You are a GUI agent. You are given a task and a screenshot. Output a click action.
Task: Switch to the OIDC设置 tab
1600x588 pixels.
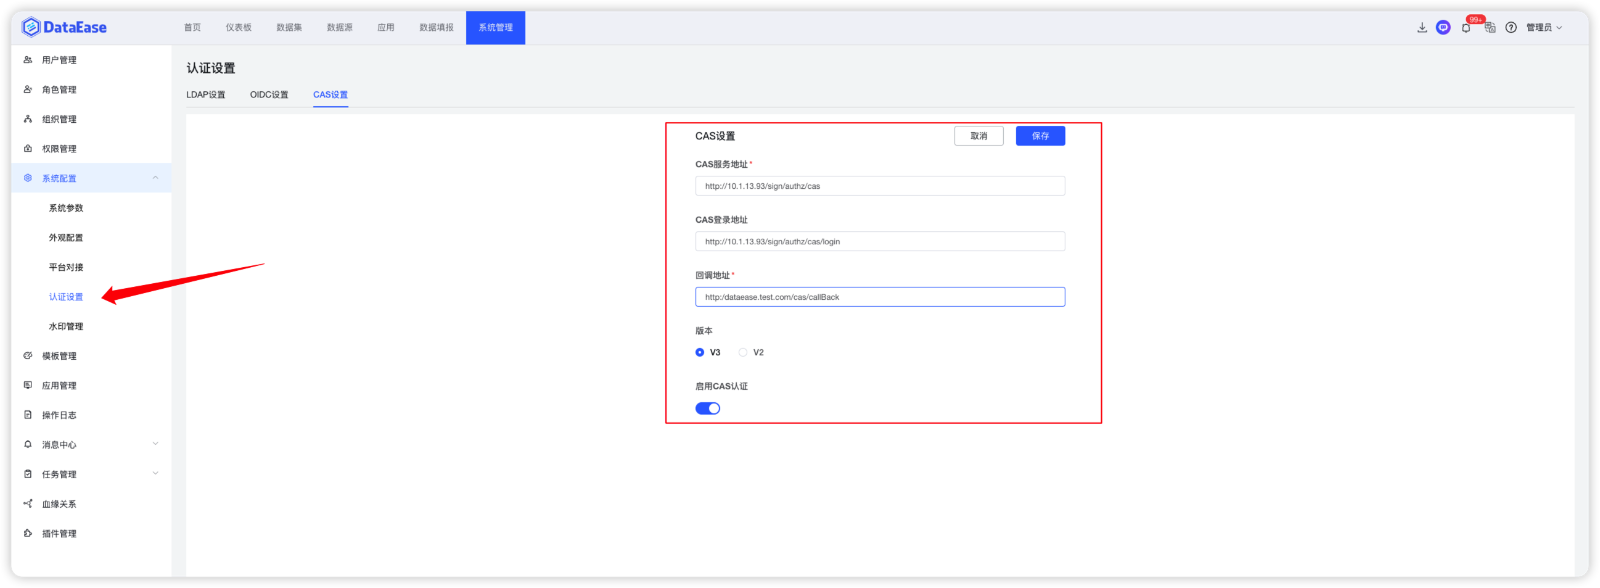coord(269,95)
